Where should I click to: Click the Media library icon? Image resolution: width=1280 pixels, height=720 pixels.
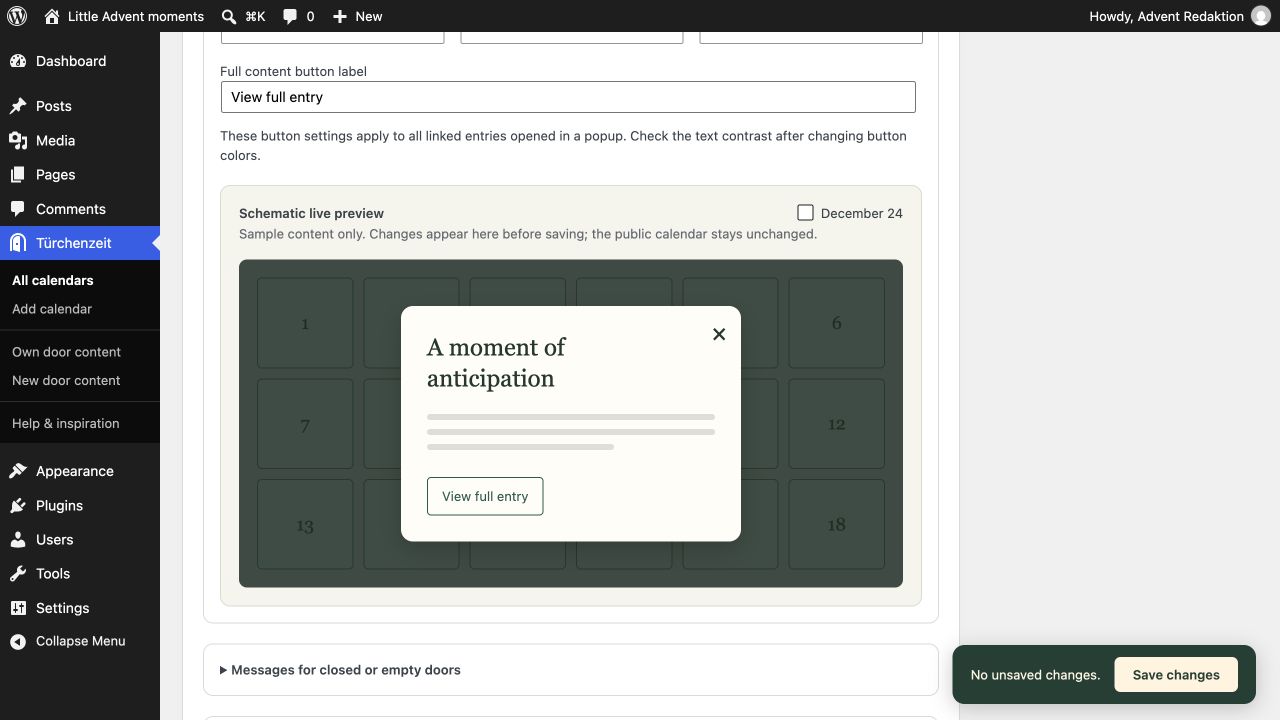(18, 141)
